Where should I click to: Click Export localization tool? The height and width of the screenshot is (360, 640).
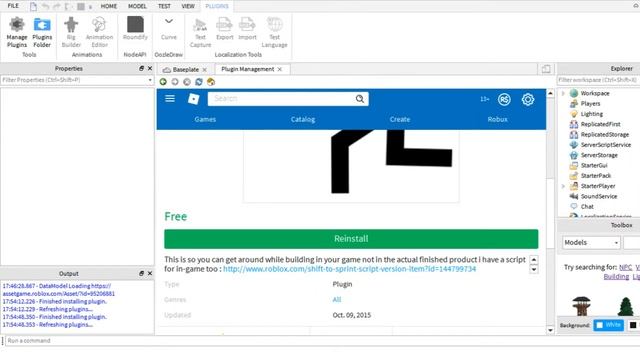pos(224,29)
